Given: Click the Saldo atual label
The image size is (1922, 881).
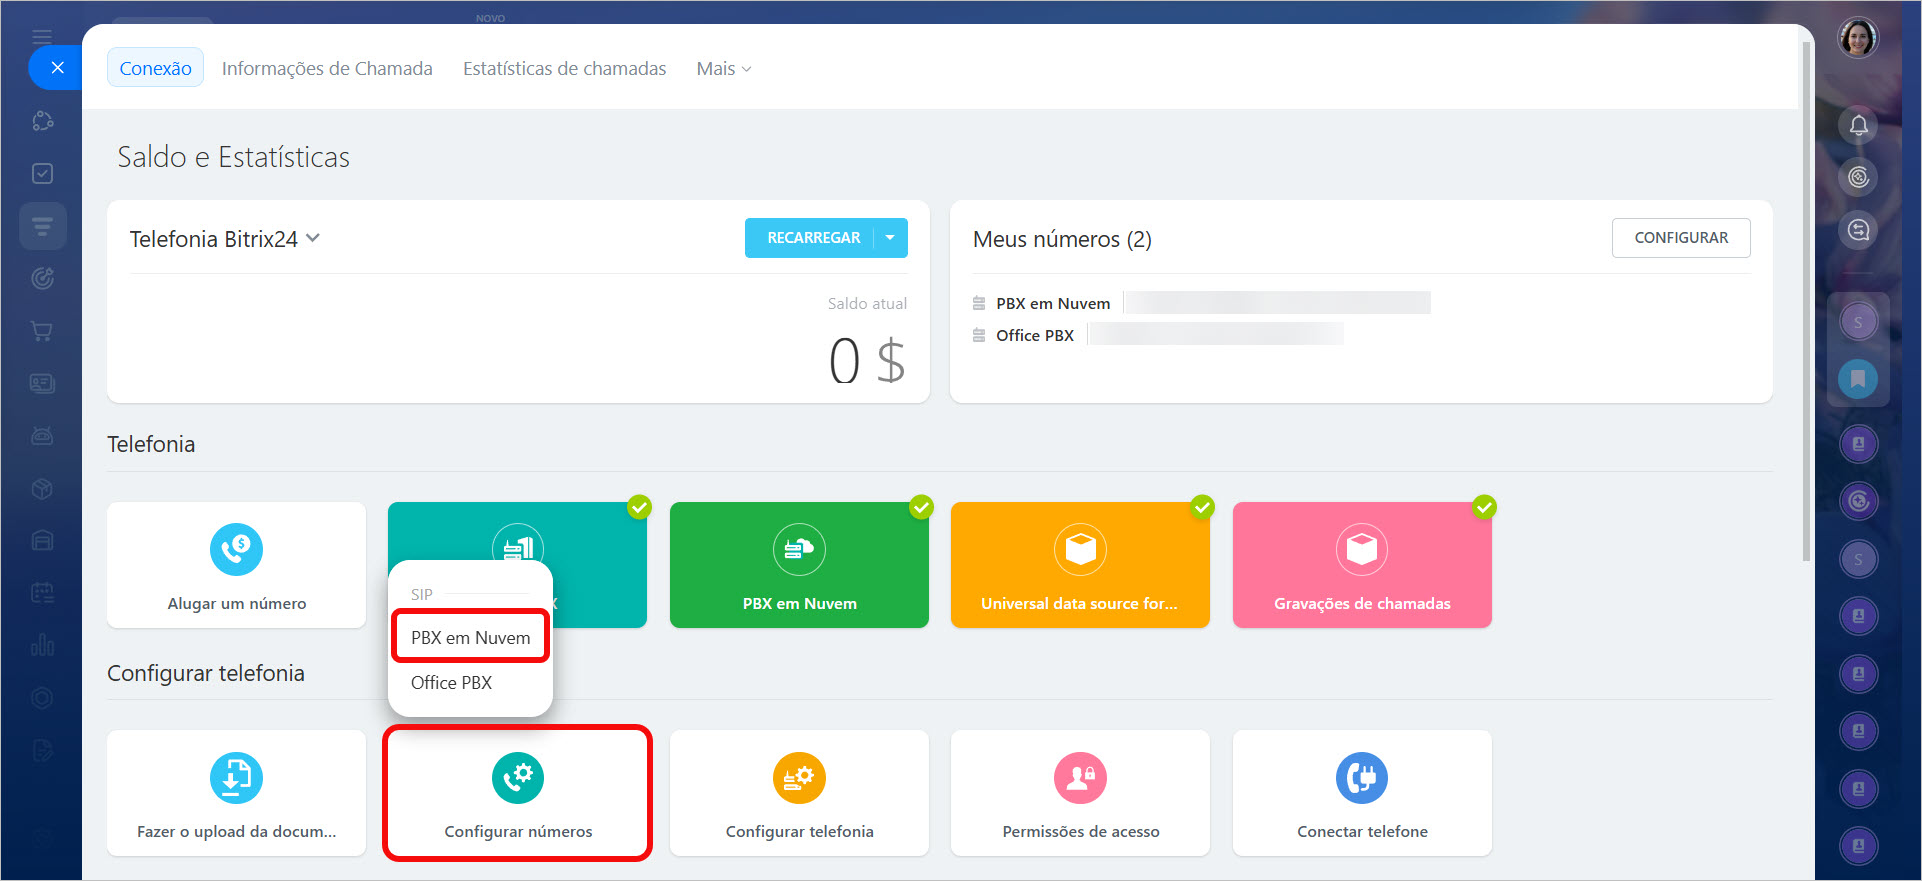Looking at the screenshot, I should click(867, 303).
